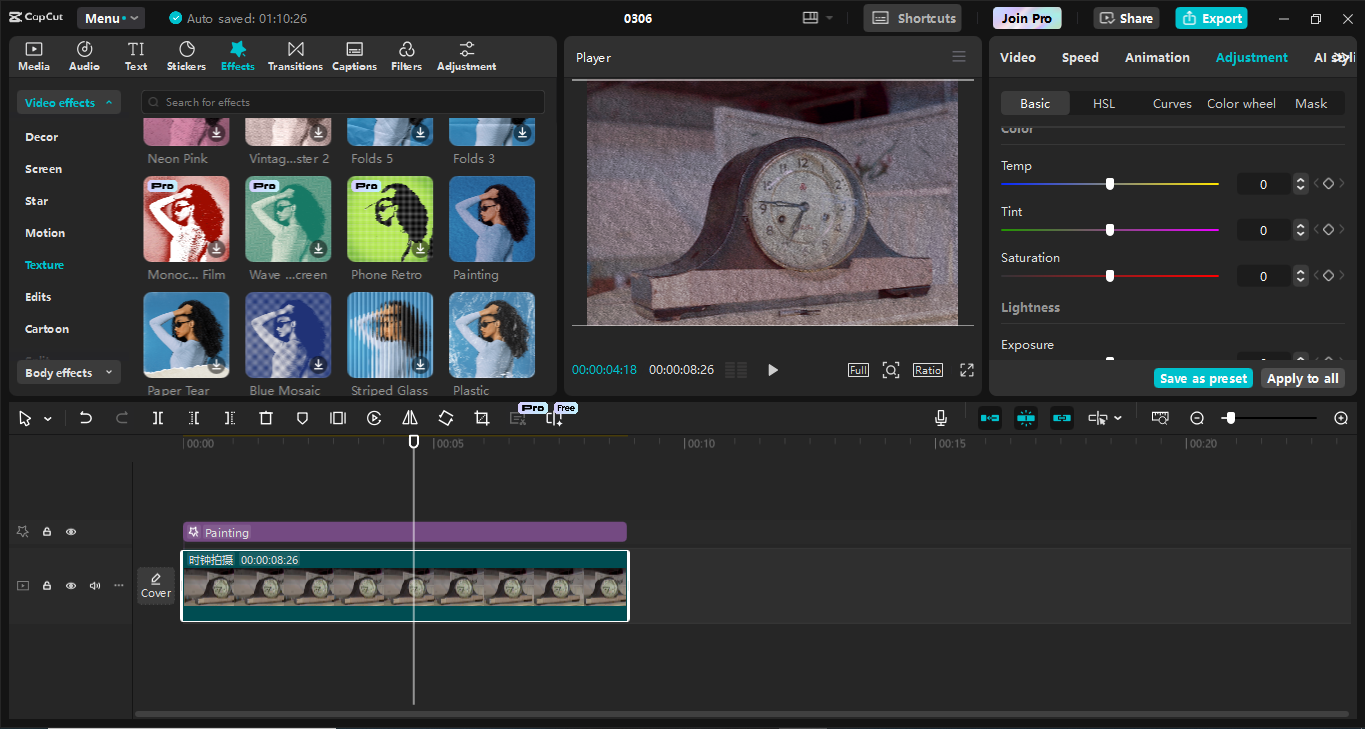Viewport: 1365px width, 729px height.
Task: Click the Undo arrow in the timeline toolbar
Action: click(86, 418)
